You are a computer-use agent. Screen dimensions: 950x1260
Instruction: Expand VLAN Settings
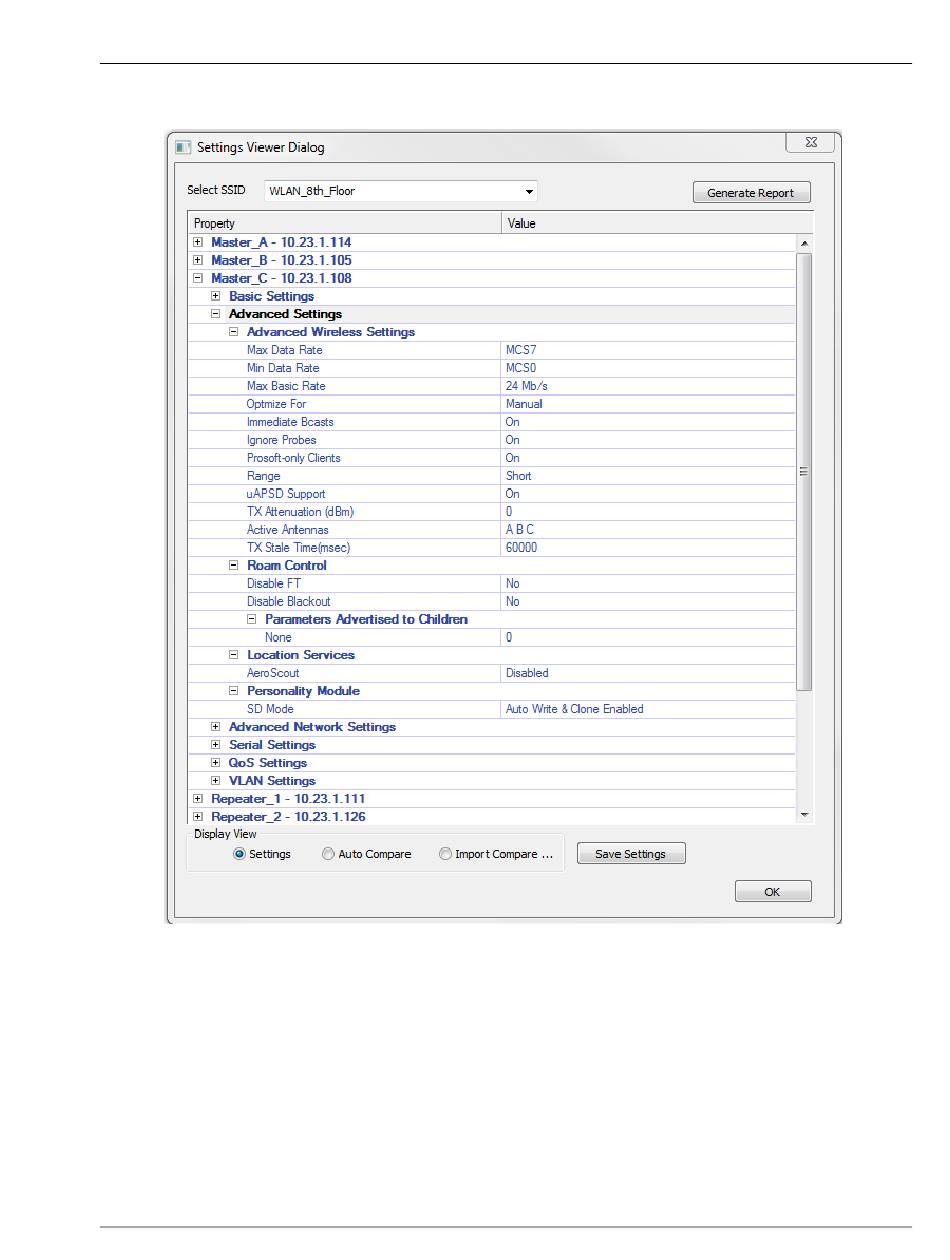pos(216,781)
